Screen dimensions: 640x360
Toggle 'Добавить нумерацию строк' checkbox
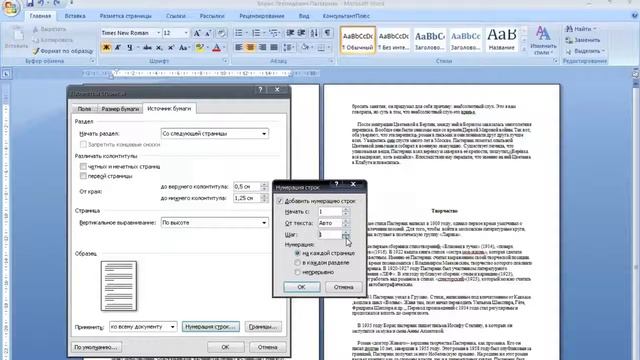[280, 201]
